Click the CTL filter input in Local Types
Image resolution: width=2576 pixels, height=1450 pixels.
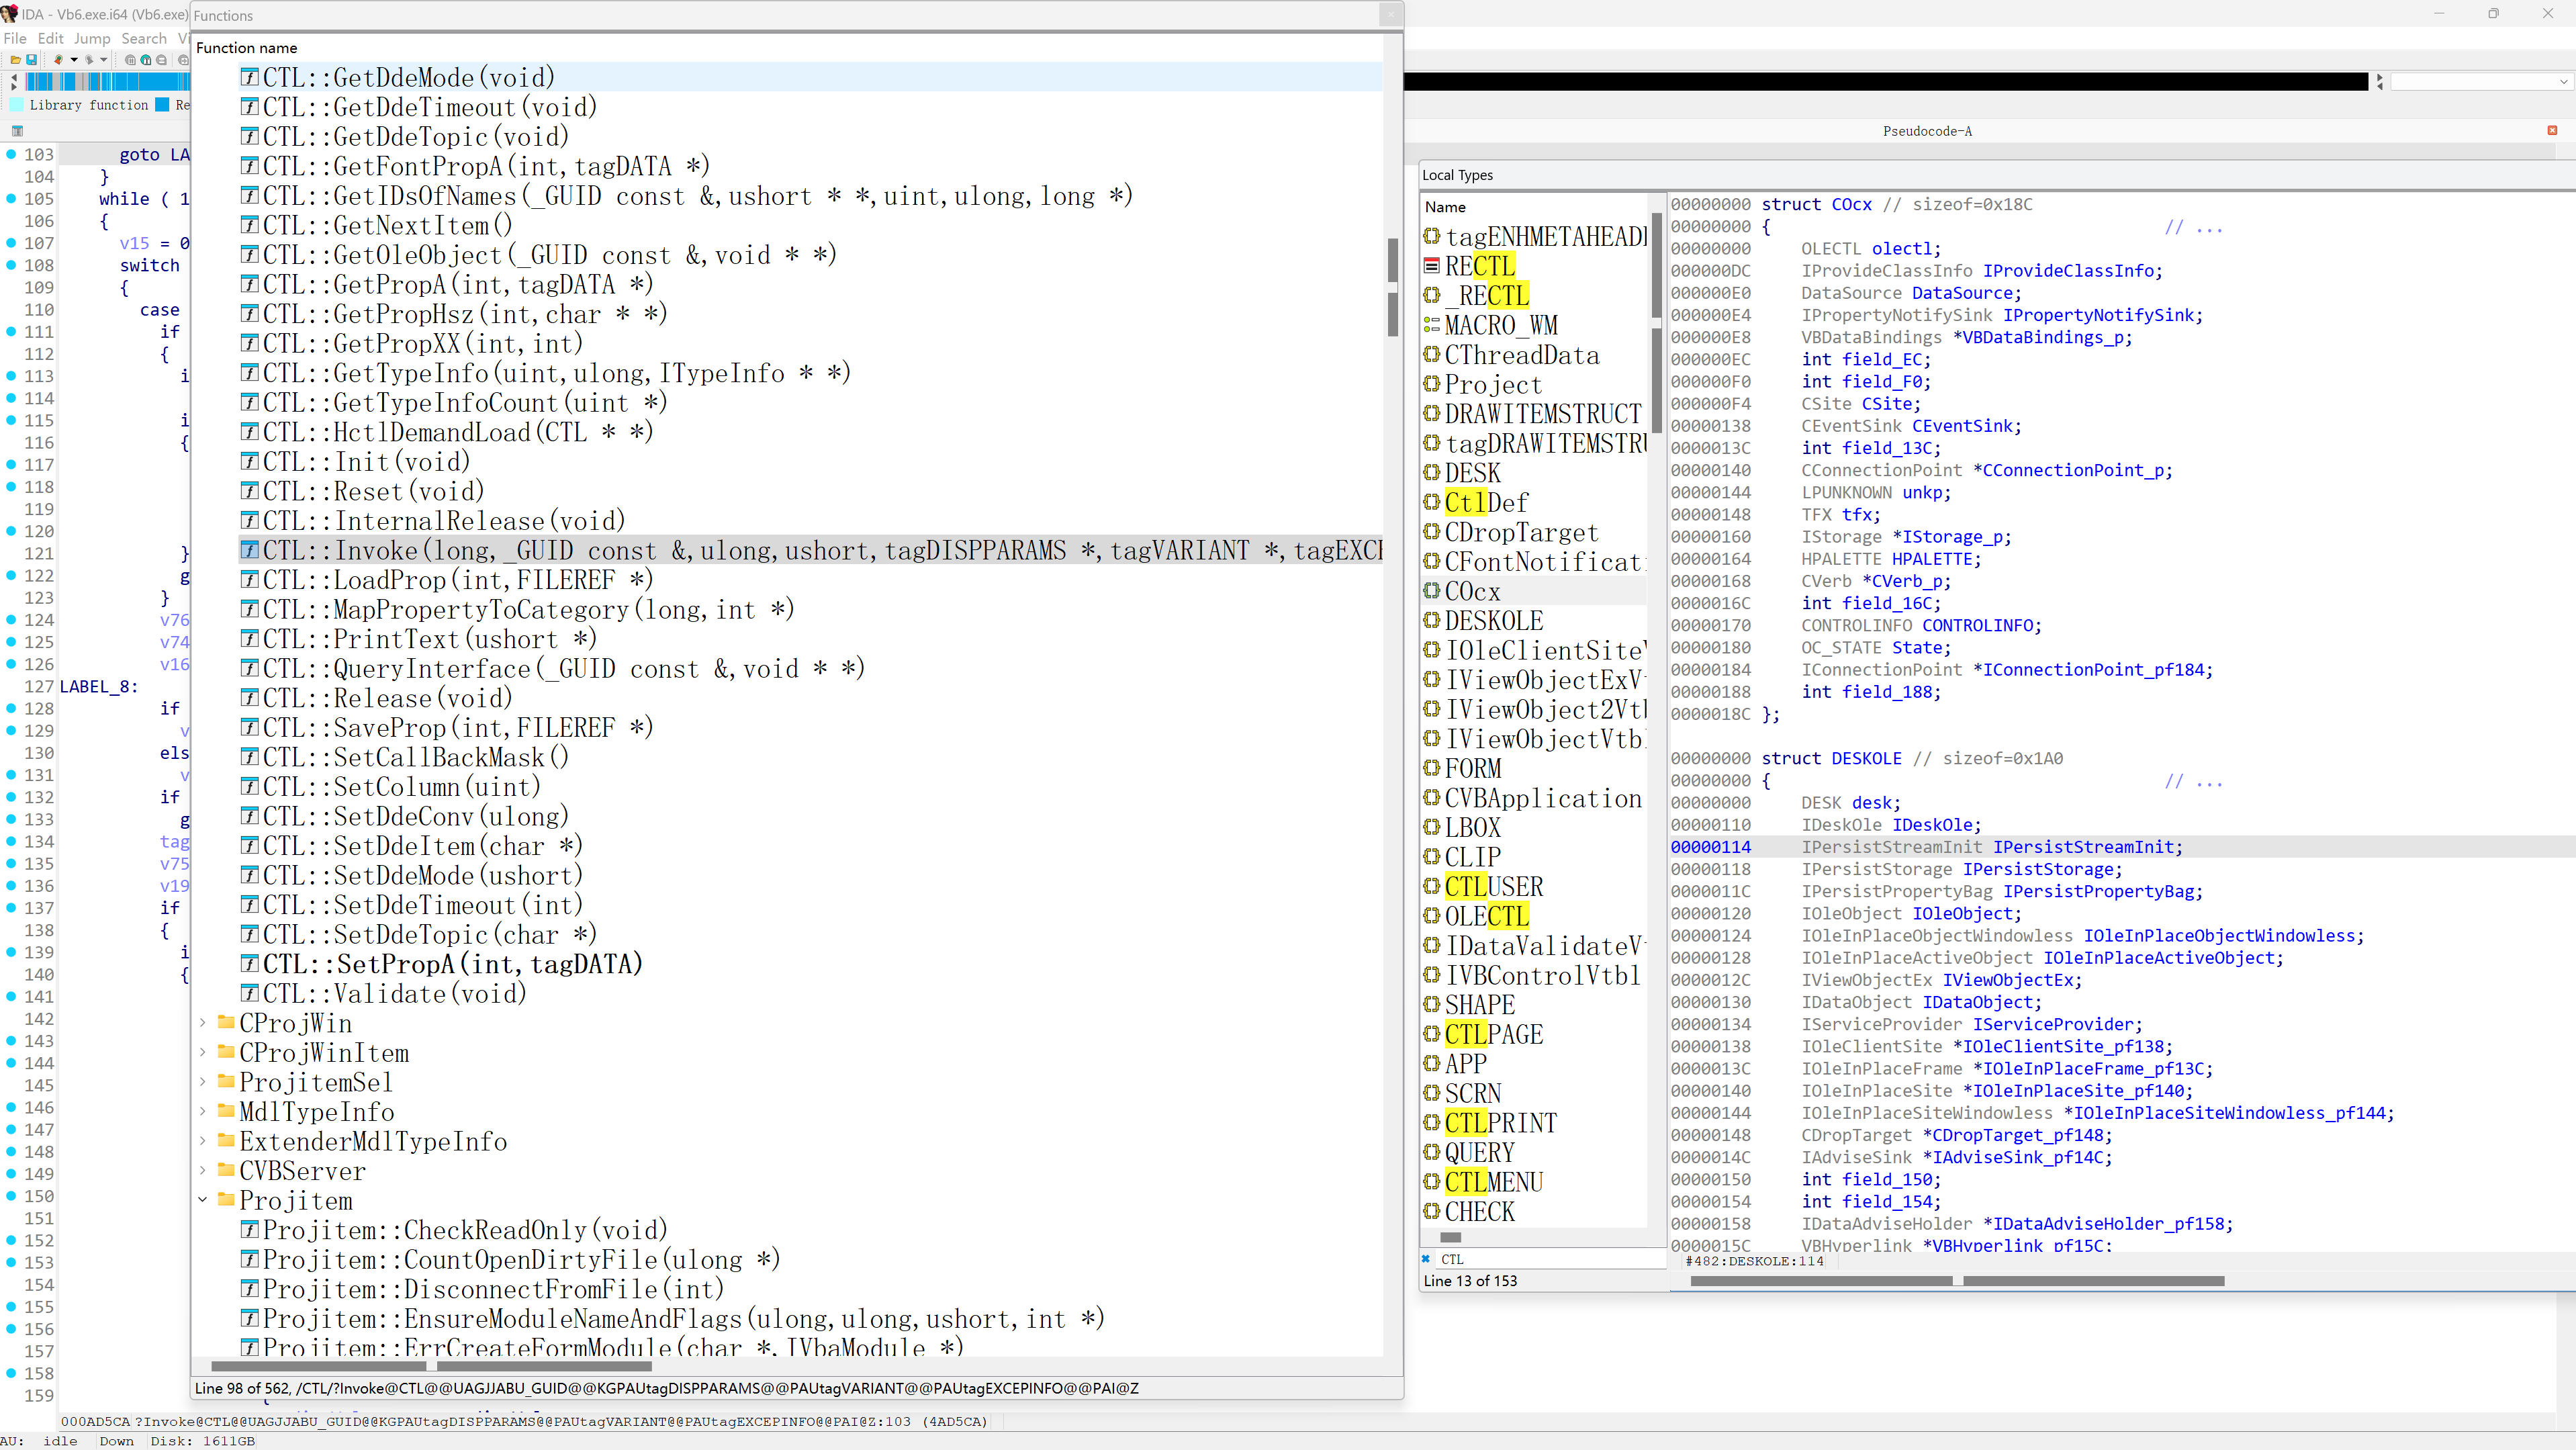click(1550, 1259)
